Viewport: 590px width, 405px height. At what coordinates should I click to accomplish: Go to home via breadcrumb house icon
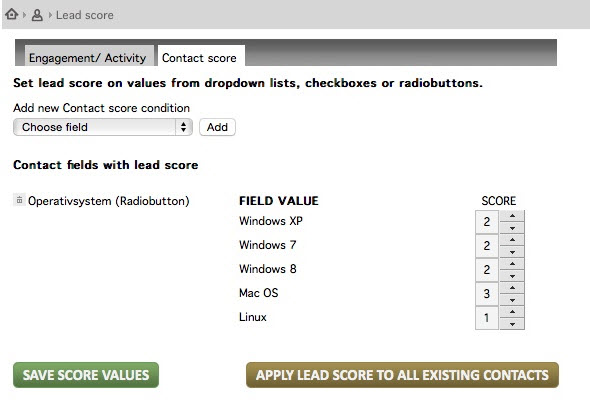[x=12, y=15]
